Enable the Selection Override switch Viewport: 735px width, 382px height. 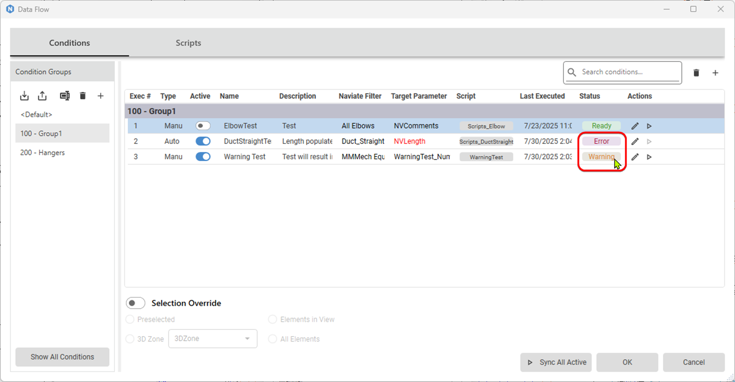[135, 303]
